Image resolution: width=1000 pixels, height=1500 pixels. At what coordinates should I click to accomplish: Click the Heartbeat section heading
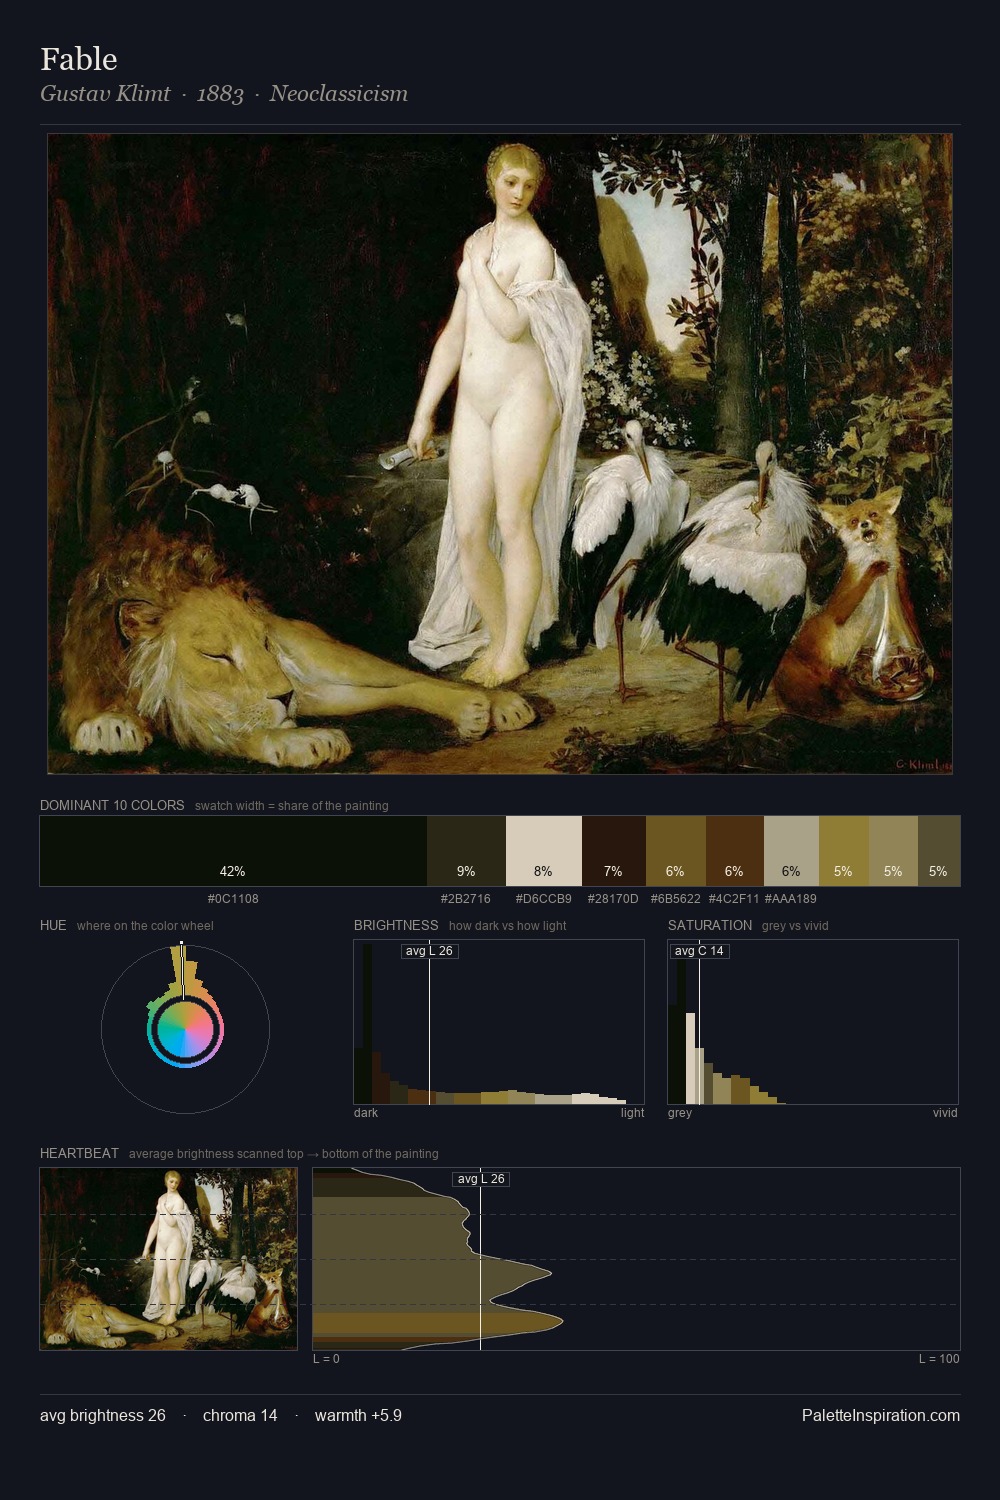(79, 1153)
